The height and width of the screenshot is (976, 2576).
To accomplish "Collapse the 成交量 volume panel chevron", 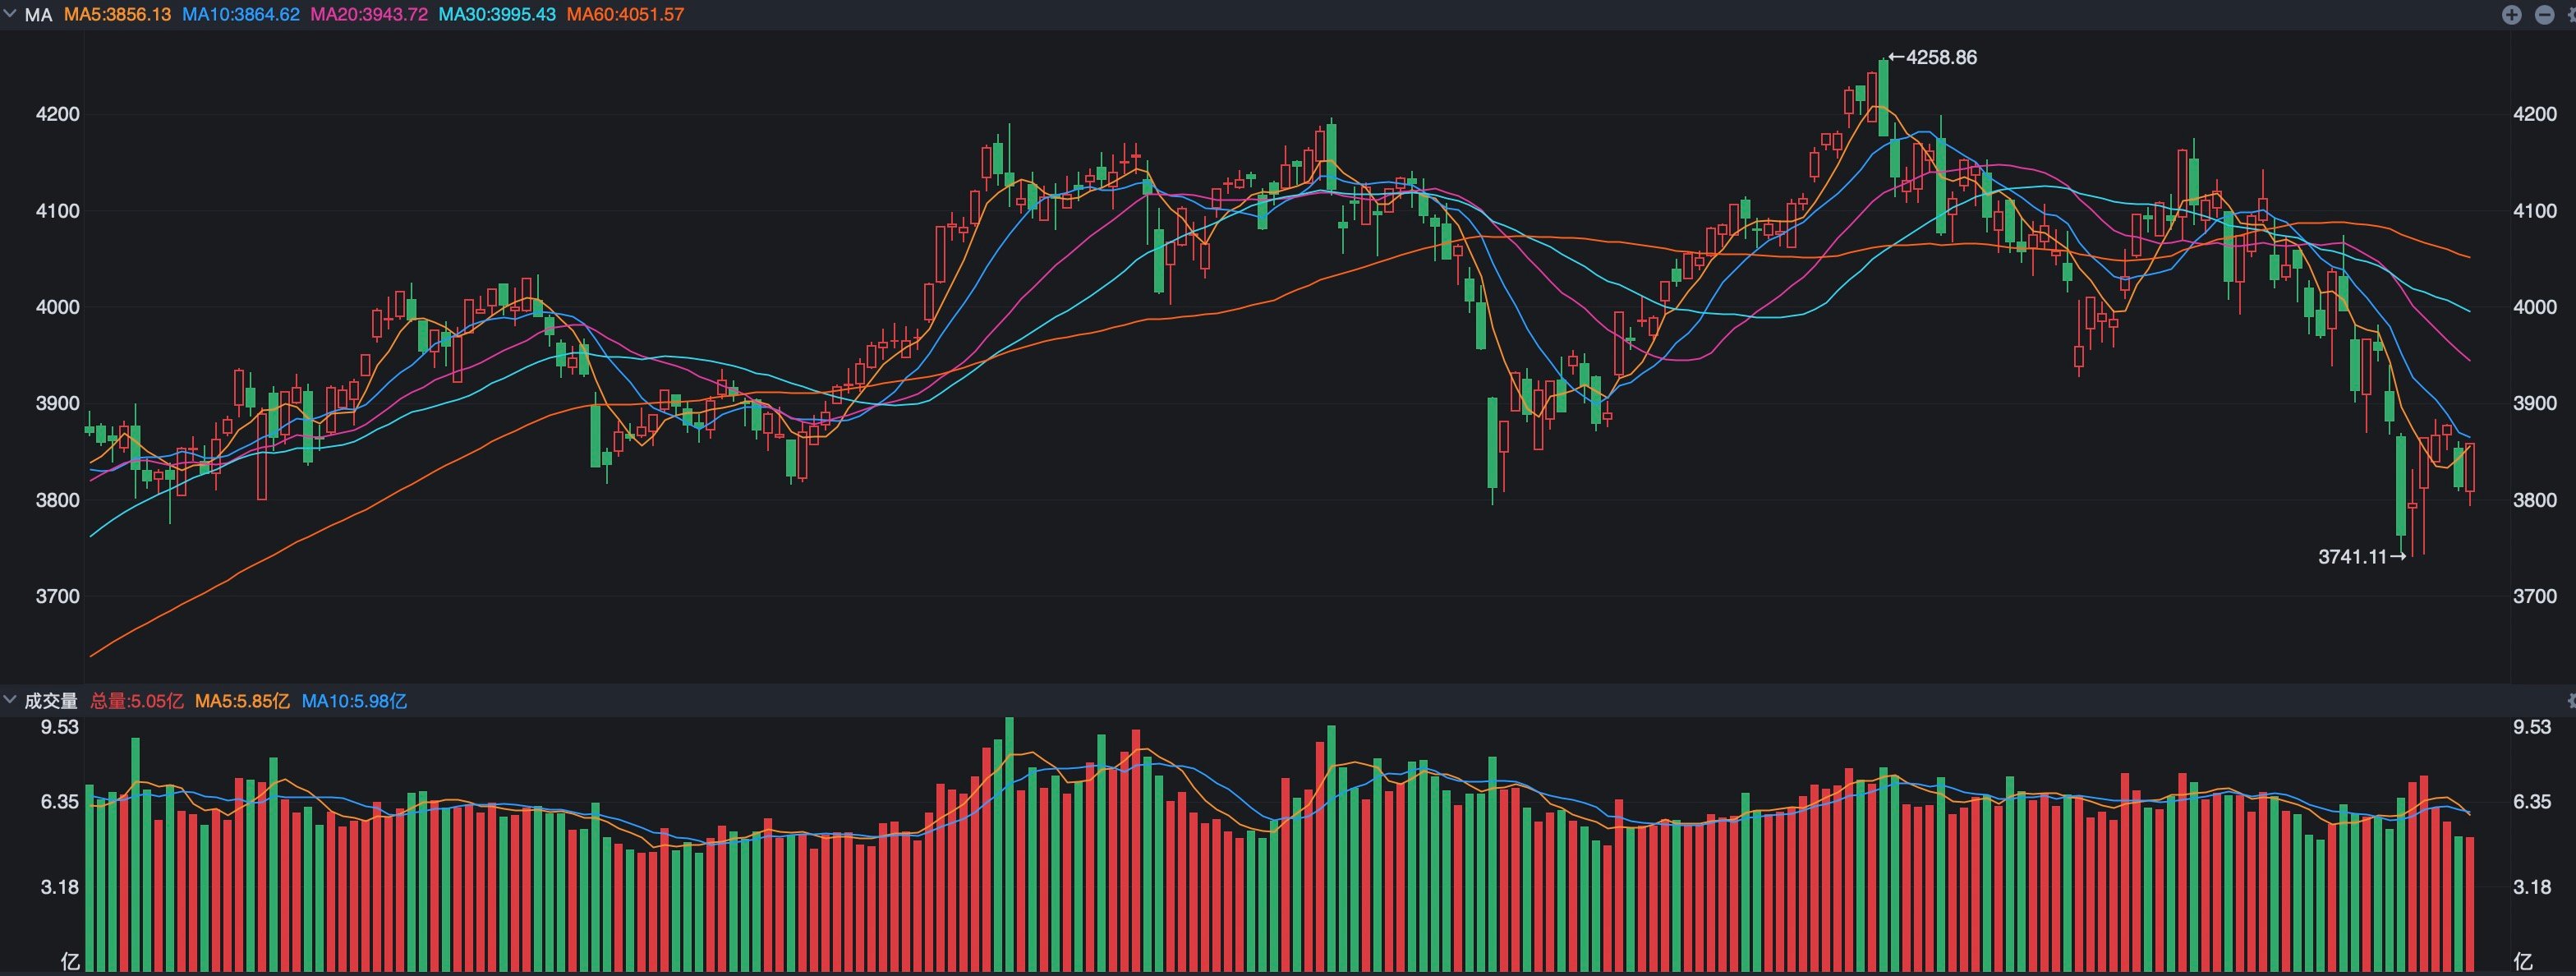I will pyautogui.click(x=10, y=700).
